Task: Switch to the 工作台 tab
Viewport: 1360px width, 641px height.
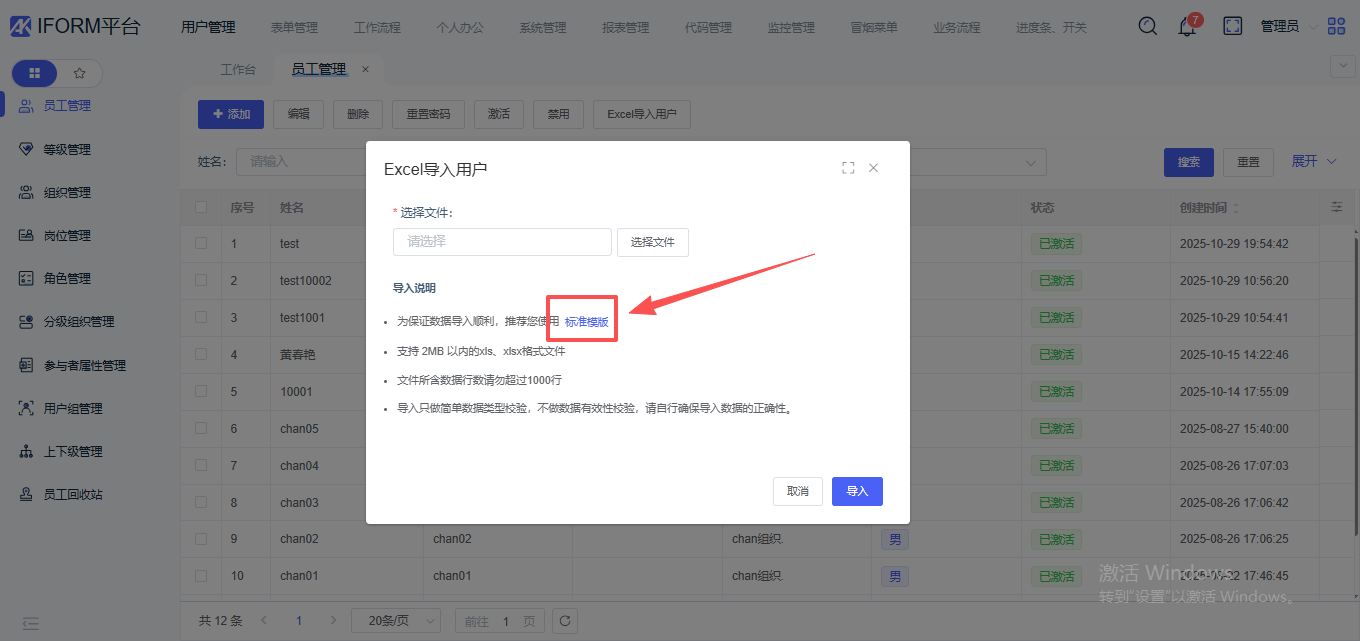Action: (x=238, y=69)
